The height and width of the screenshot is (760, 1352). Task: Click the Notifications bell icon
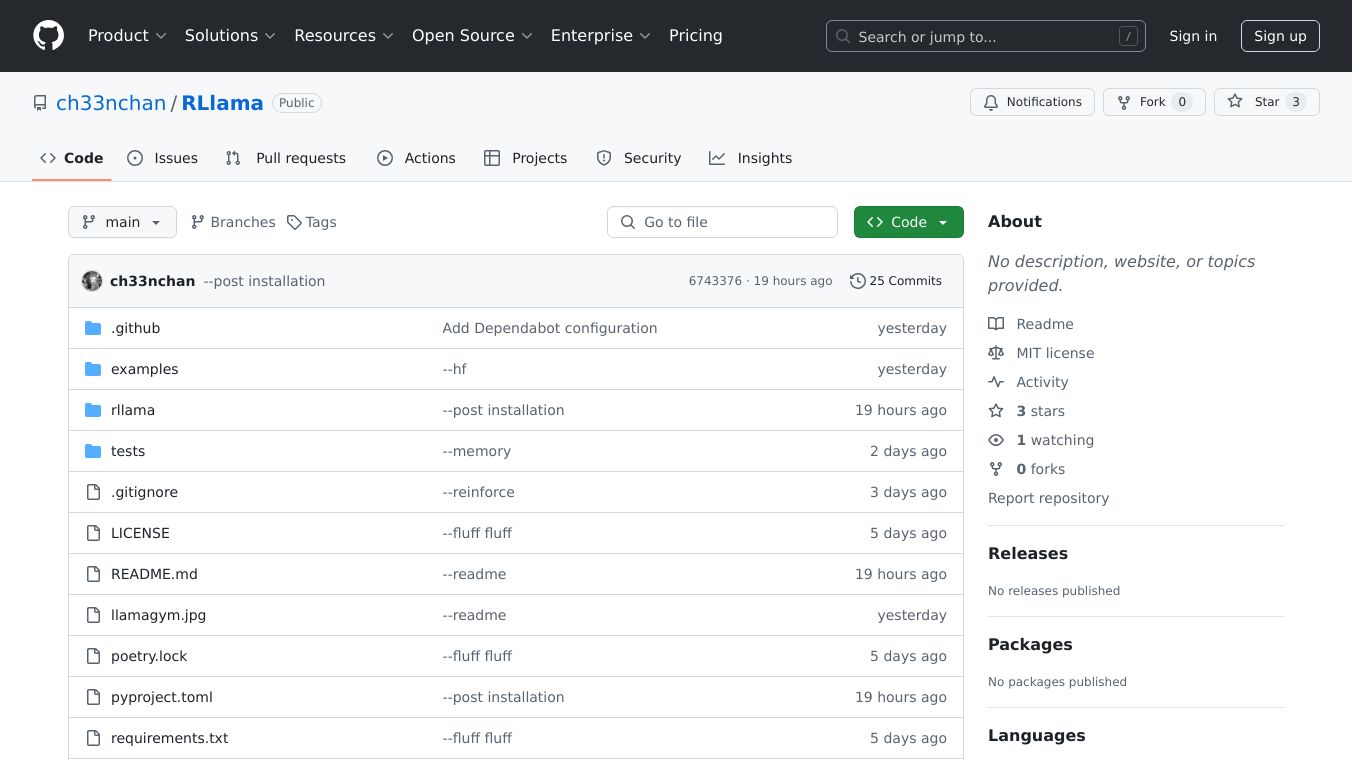click(991, 102)
